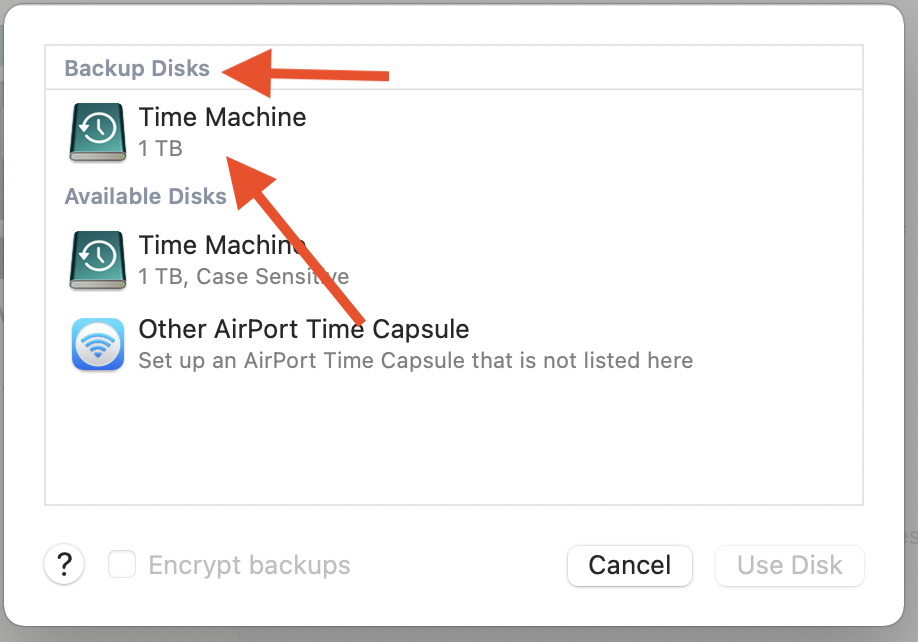Click the Time Machine disk icon under Backup Disks
Screen dimensions: 918x642
(97, 133)
